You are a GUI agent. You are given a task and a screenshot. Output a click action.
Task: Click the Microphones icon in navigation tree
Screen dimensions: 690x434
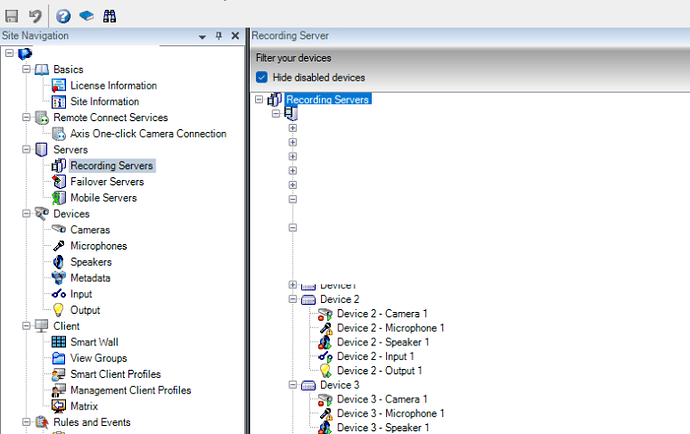click(58, 246)
